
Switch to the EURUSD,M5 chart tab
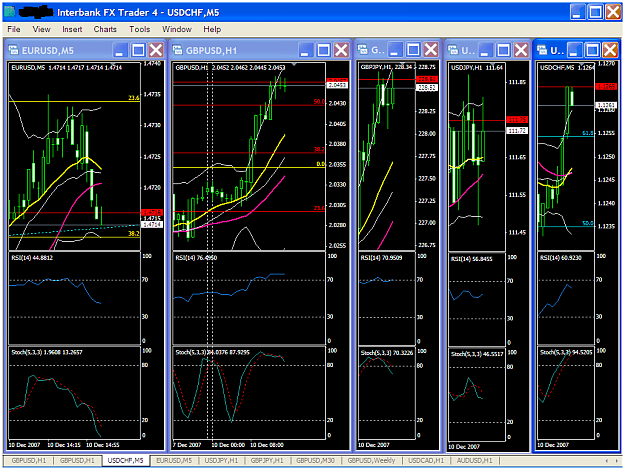point(174,460)
